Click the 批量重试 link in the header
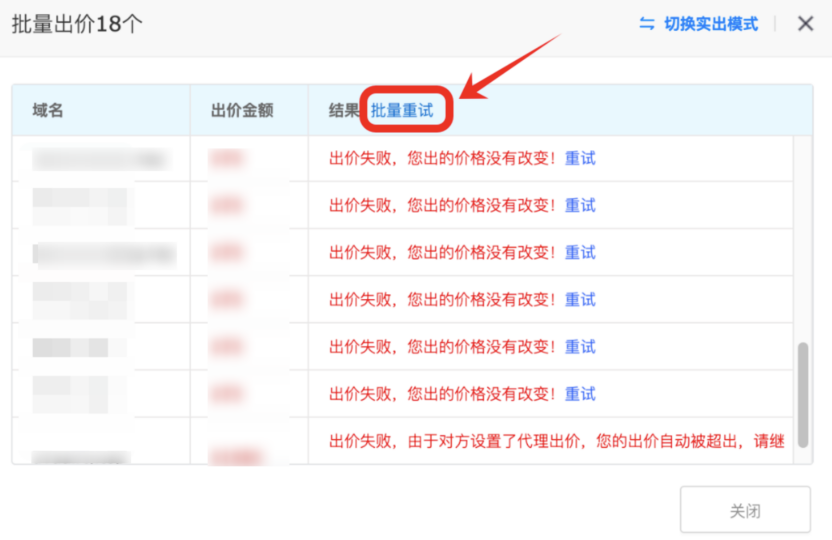Screen dimensions: 832x540 [x=402, y=110]
